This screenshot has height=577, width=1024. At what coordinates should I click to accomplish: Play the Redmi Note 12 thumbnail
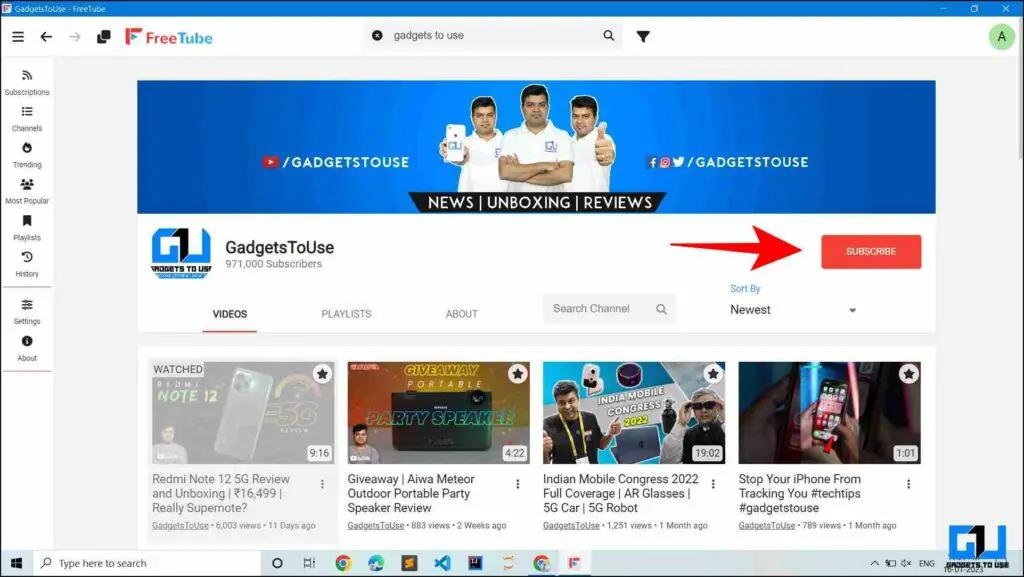click(x=243, y=413)
